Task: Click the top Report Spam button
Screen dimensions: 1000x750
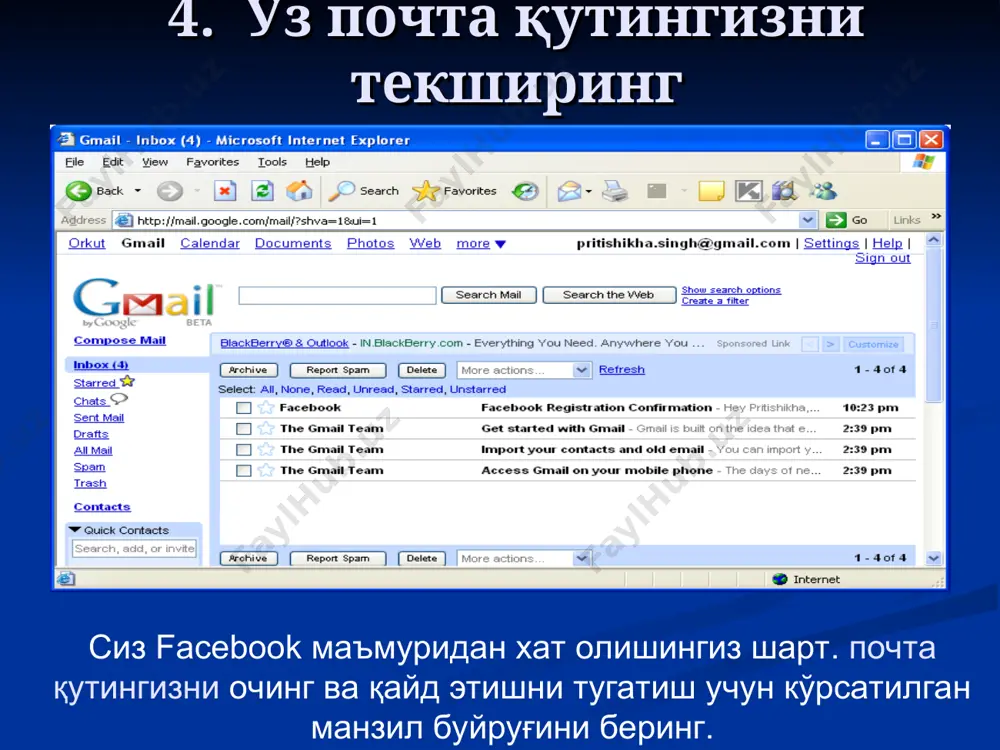Action: (x=338, y=370)
